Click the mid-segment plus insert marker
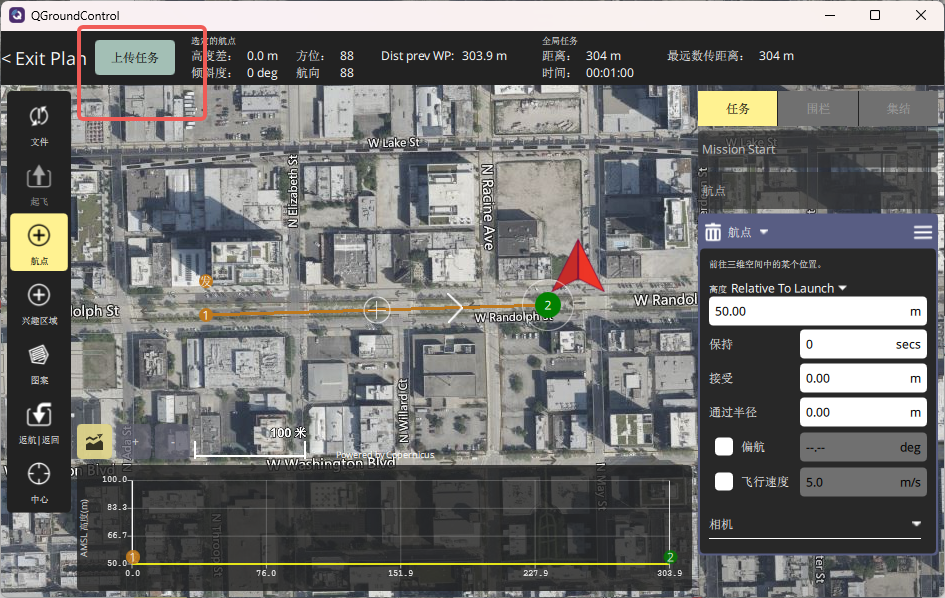Screen dimensions: 945x598 [377, 310]
